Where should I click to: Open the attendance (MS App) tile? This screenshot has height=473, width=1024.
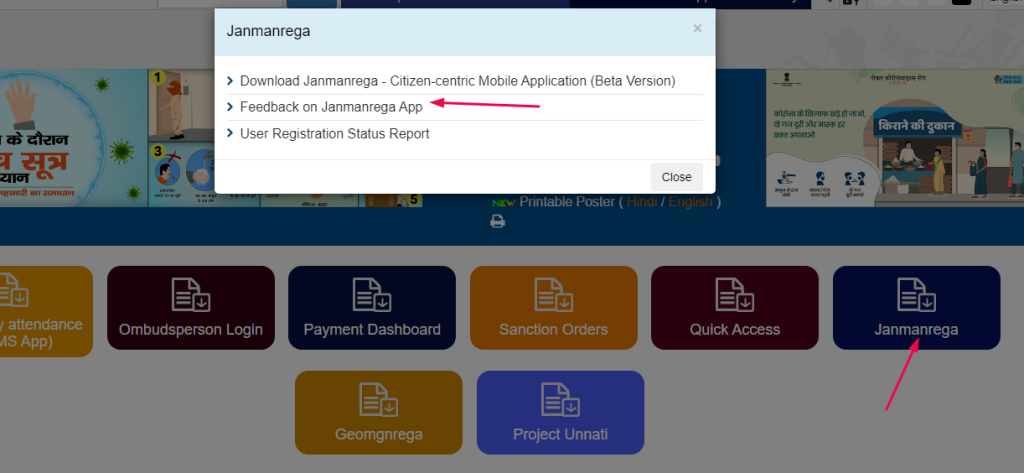(46, 311)
